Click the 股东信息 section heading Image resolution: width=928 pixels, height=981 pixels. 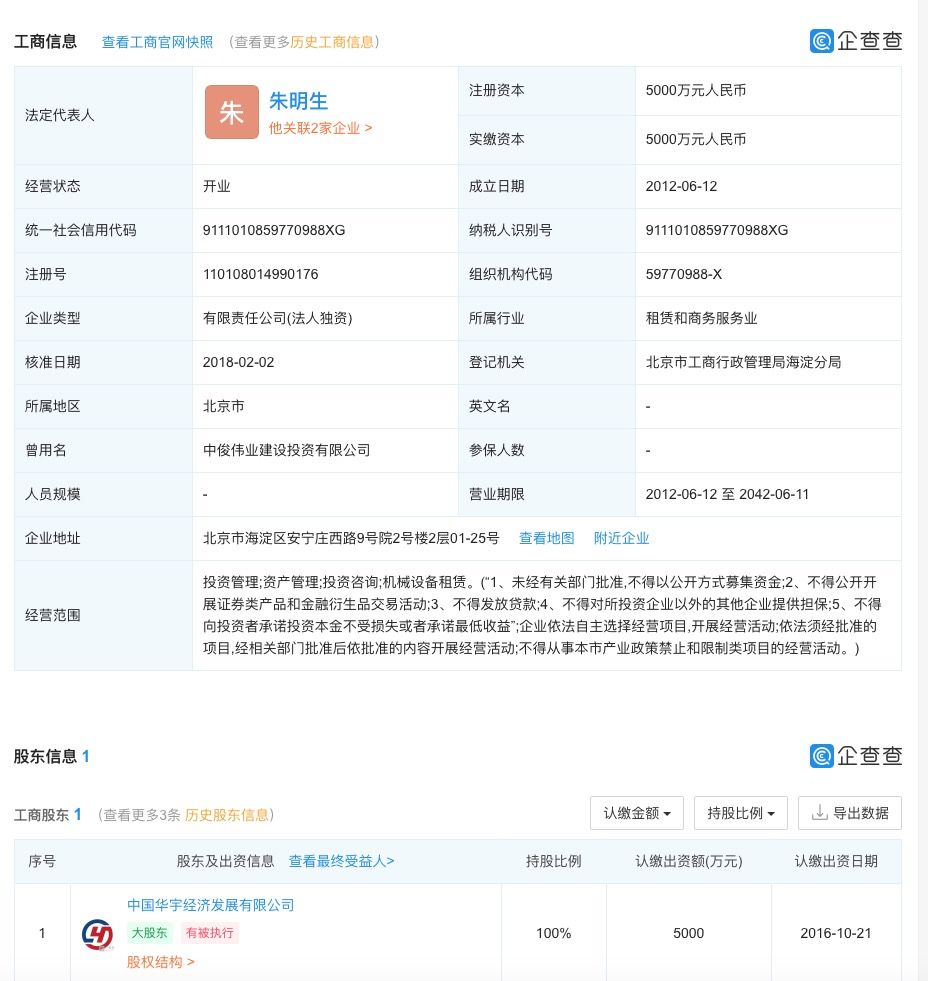[45, 756]
